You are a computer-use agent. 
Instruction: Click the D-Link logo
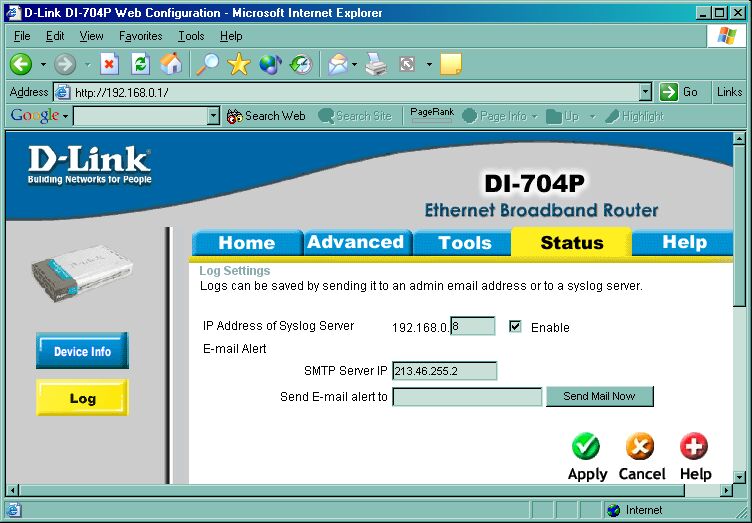click(90, 164)
